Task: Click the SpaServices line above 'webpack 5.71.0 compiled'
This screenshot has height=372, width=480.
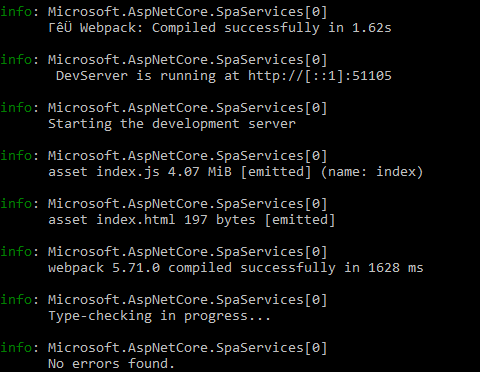Action: (x=188, y=252)
